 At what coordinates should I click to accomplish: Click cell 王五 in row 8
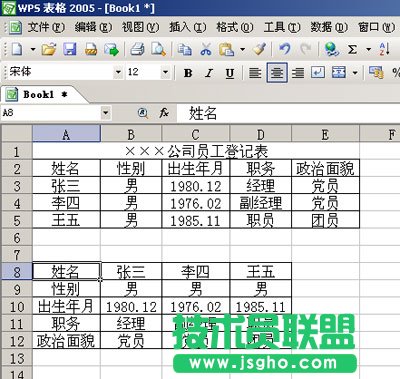coord(261,272)
